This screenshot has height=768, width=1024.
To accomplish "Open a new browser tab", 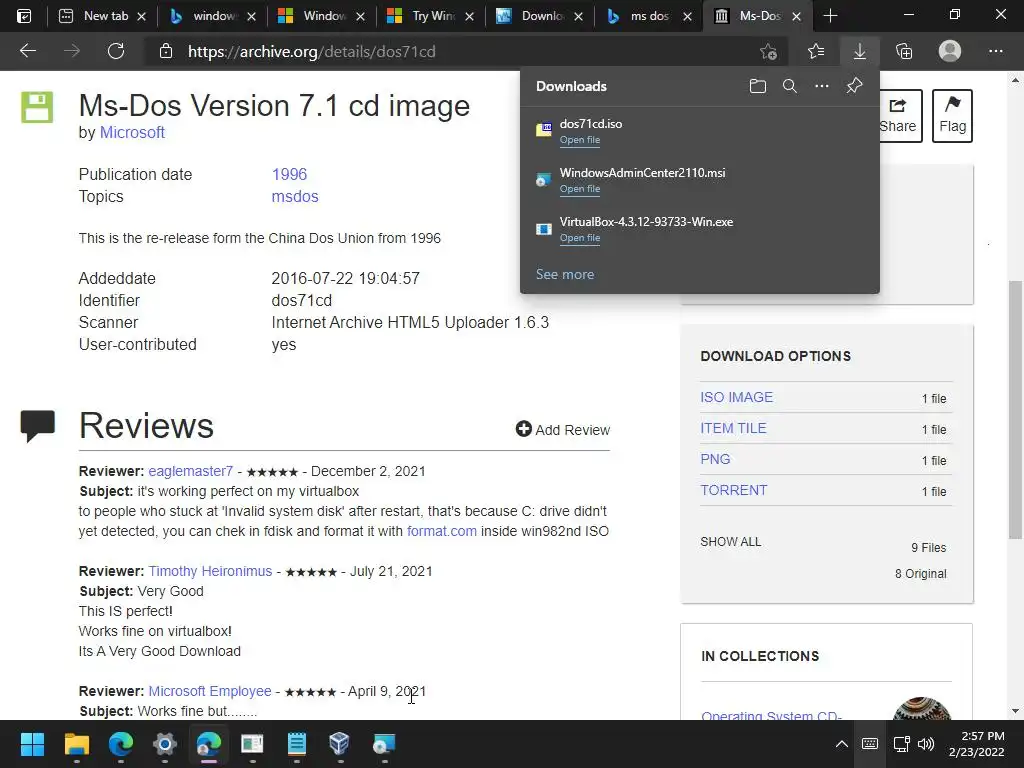I will [830, 16].
